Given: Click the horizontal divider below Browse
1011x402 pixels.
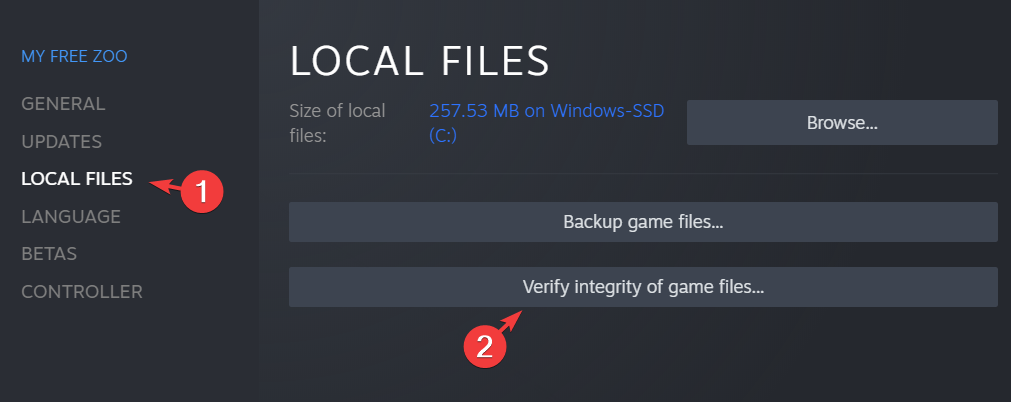Looking at the screenshot, I should pyautogui.click(x=643, y=173).
